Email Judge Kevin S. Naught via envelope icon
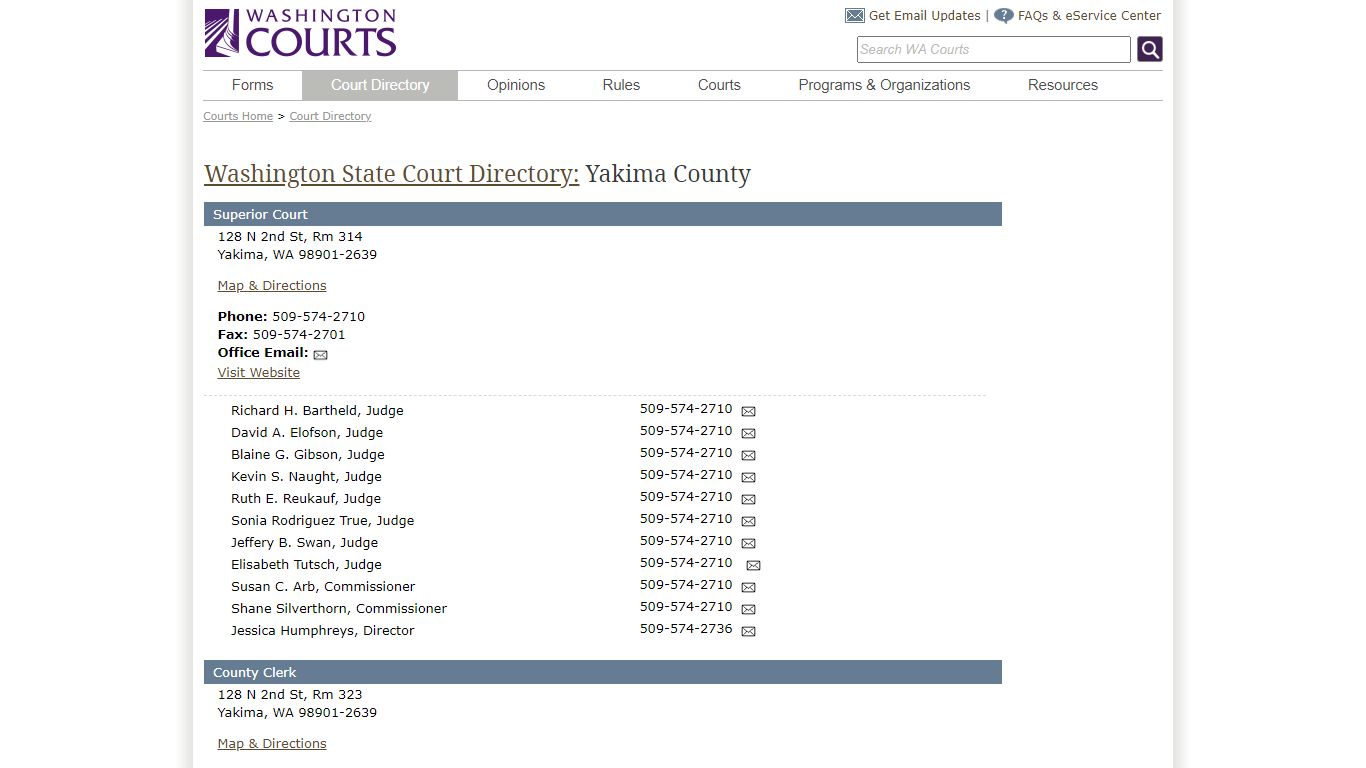Image resolution: width=1366 pixels, height=768 pixels. coord(748,477)
